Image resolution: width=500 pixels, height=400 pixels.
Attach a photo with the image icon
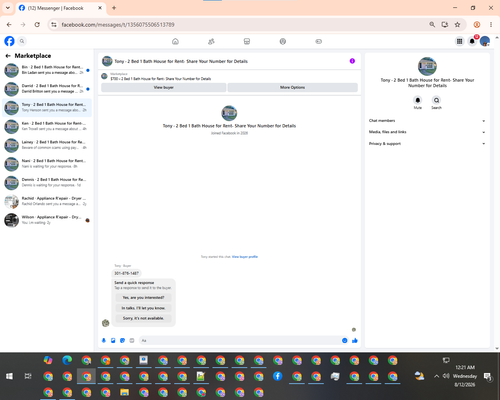click(113, 340)
